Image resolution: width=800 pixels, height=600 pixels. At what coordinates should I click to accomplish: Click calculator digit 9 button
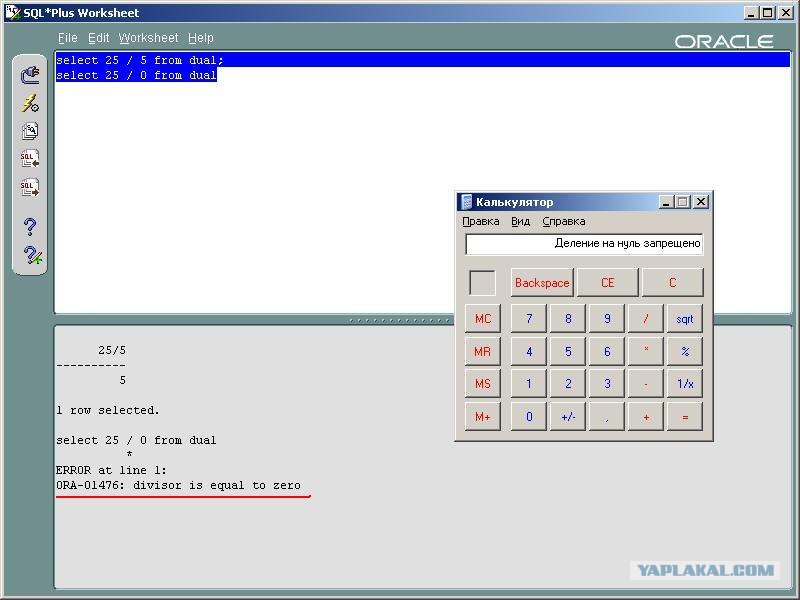click(x=607, y=319)
